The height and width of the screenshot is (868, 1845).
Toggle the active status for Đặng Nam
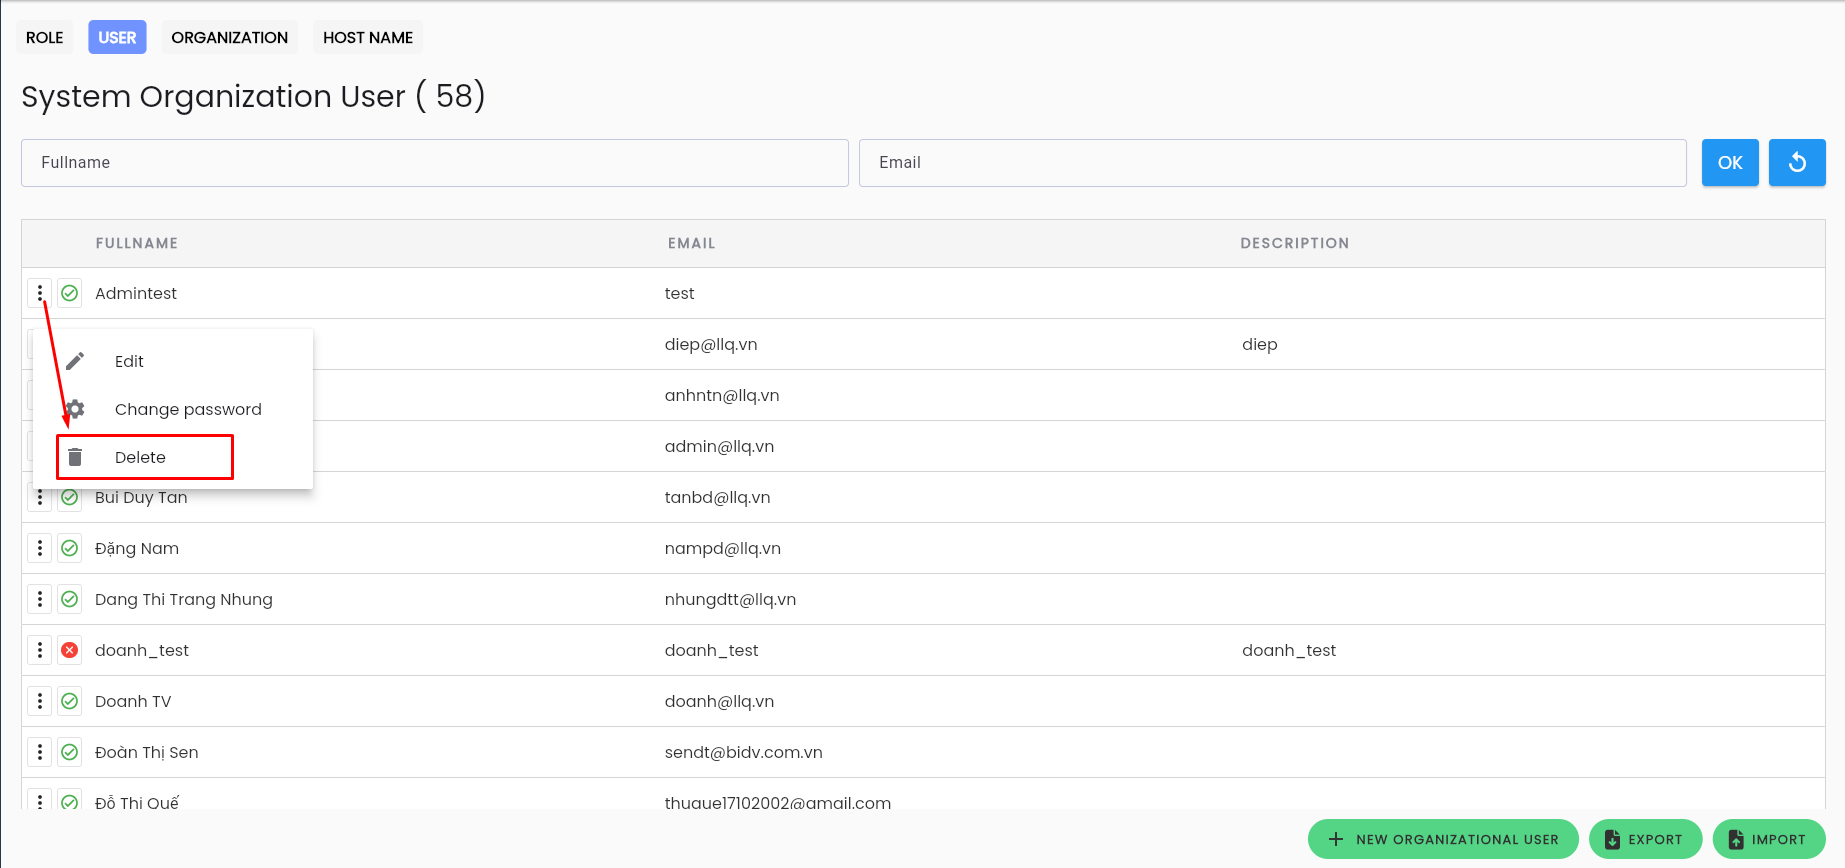pos(70,548)
